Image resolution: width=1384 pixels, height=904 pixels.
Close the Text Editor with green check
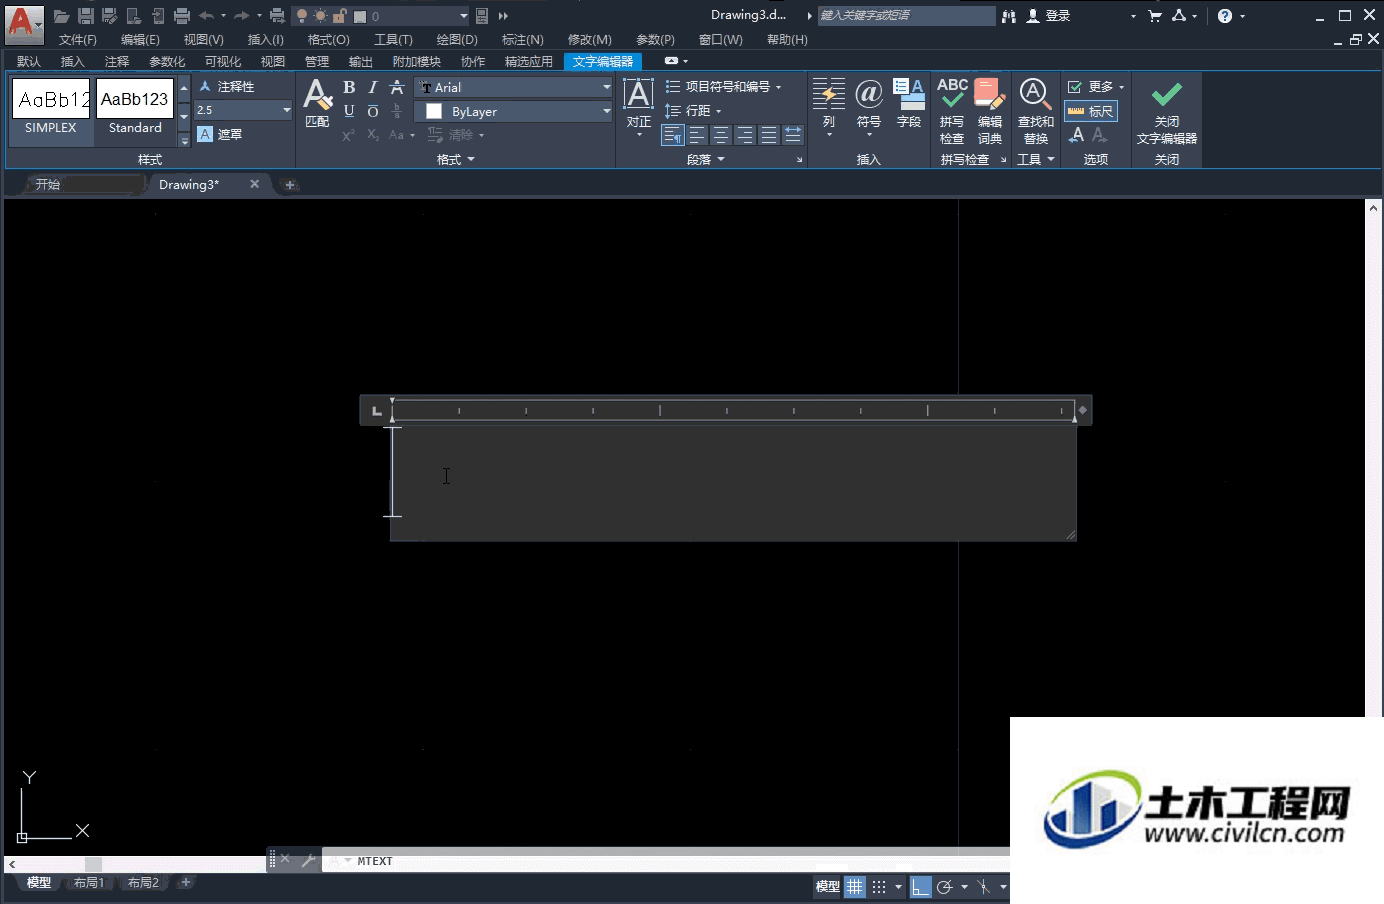[x=1167, y=111]
